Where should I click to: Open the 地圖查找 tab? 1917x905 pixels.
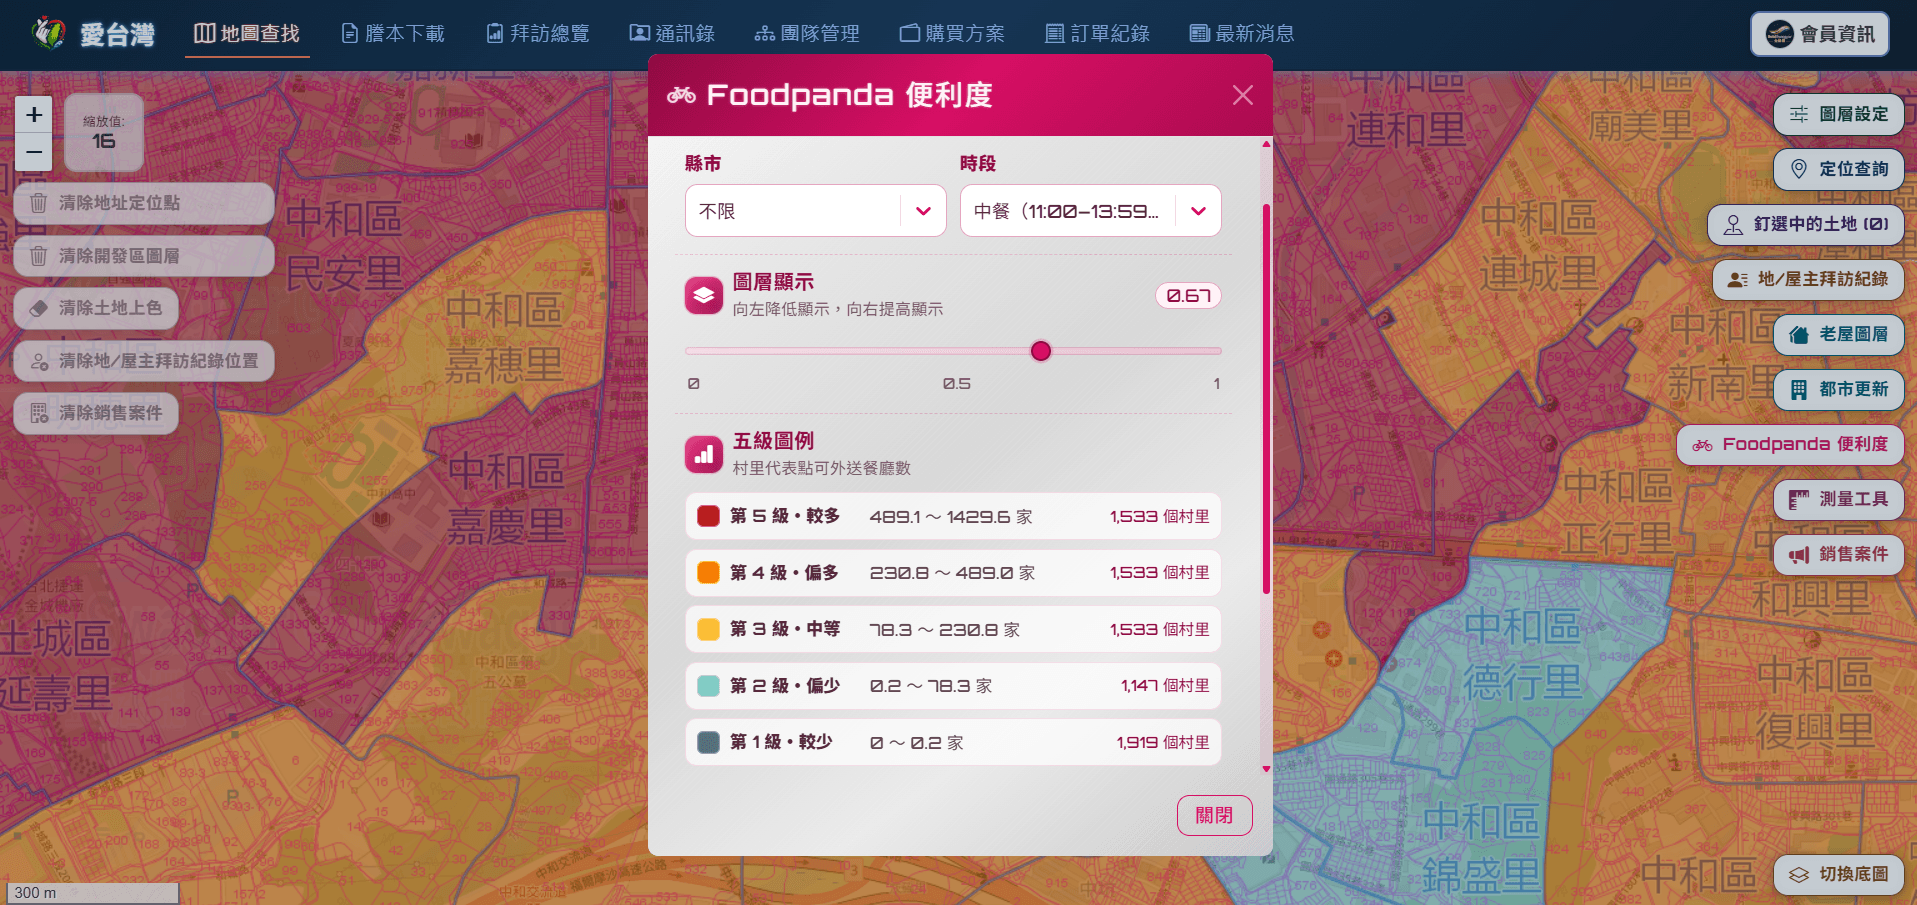tap(247, 34)
